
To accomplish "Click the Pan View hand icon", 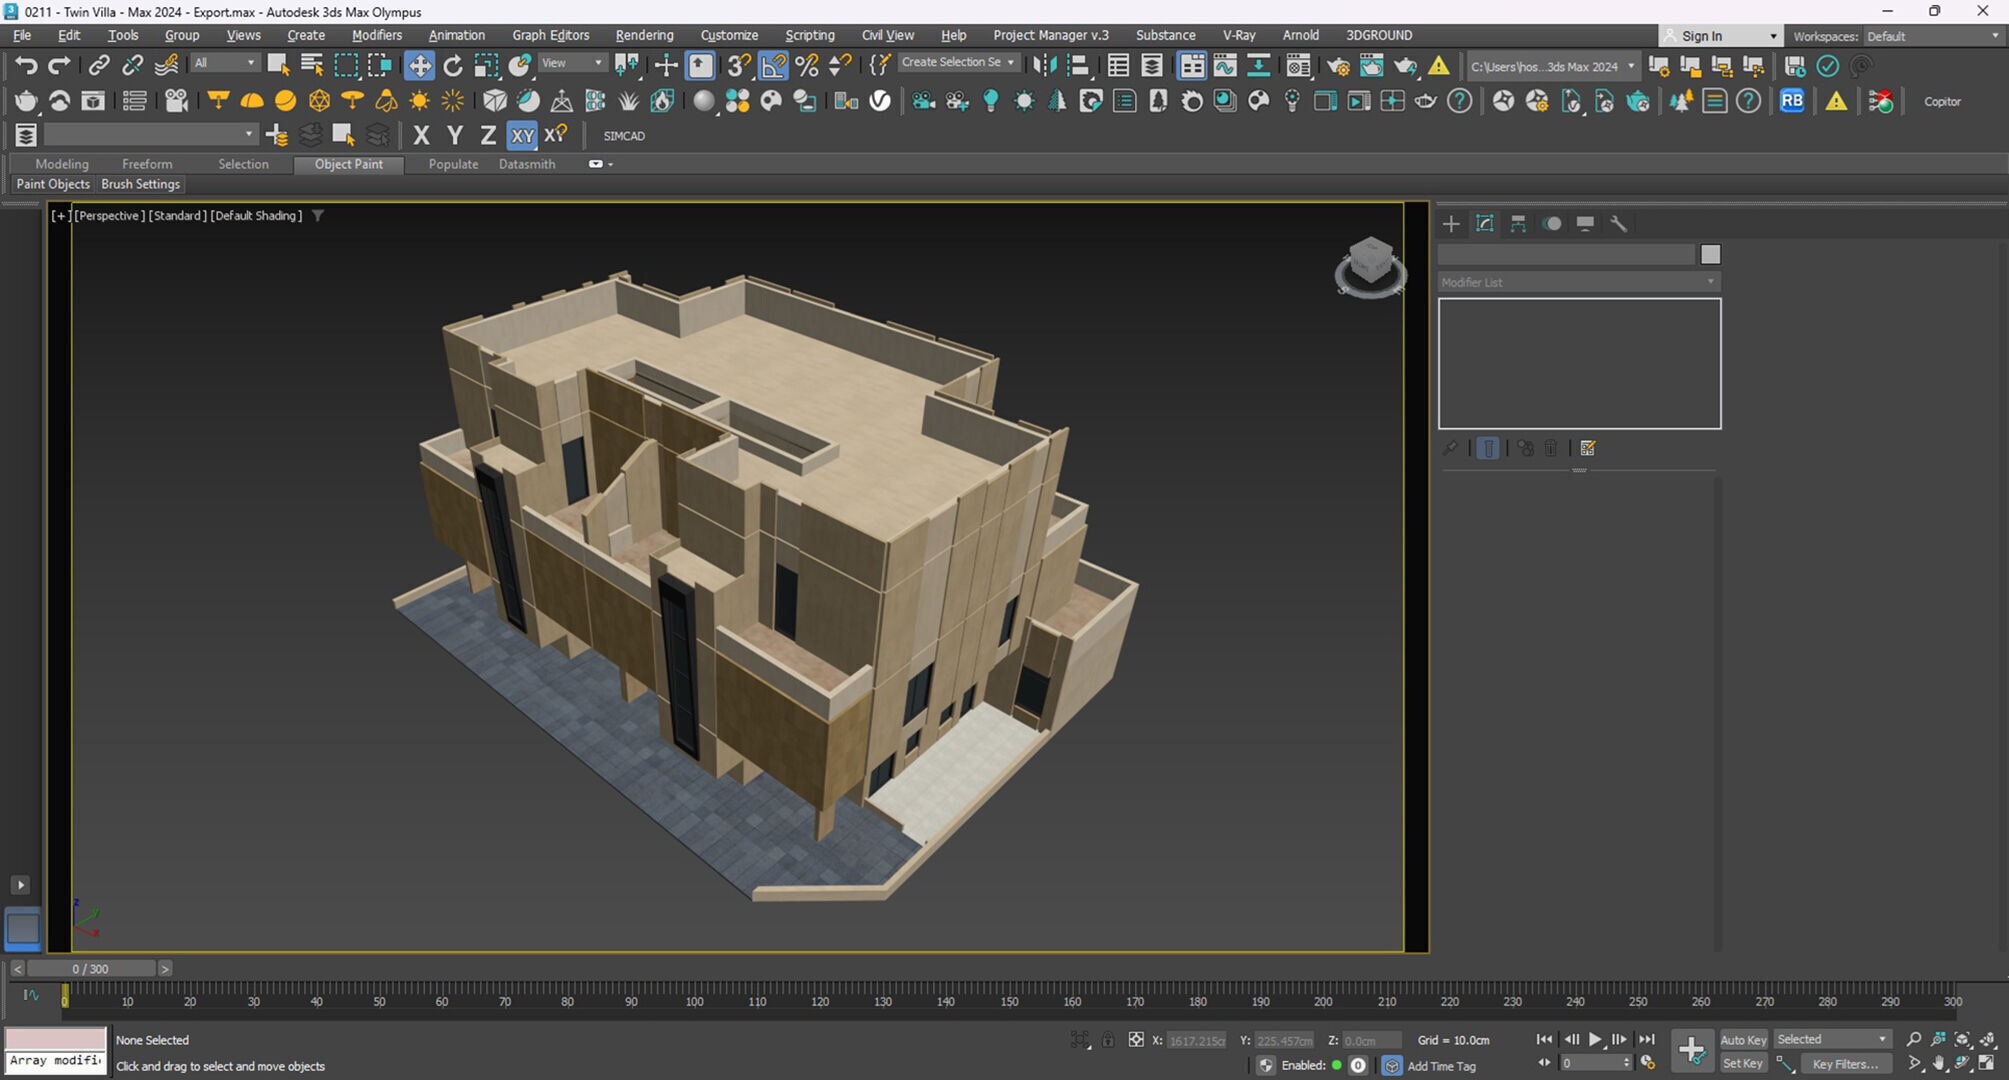I will point(1938,1064).
